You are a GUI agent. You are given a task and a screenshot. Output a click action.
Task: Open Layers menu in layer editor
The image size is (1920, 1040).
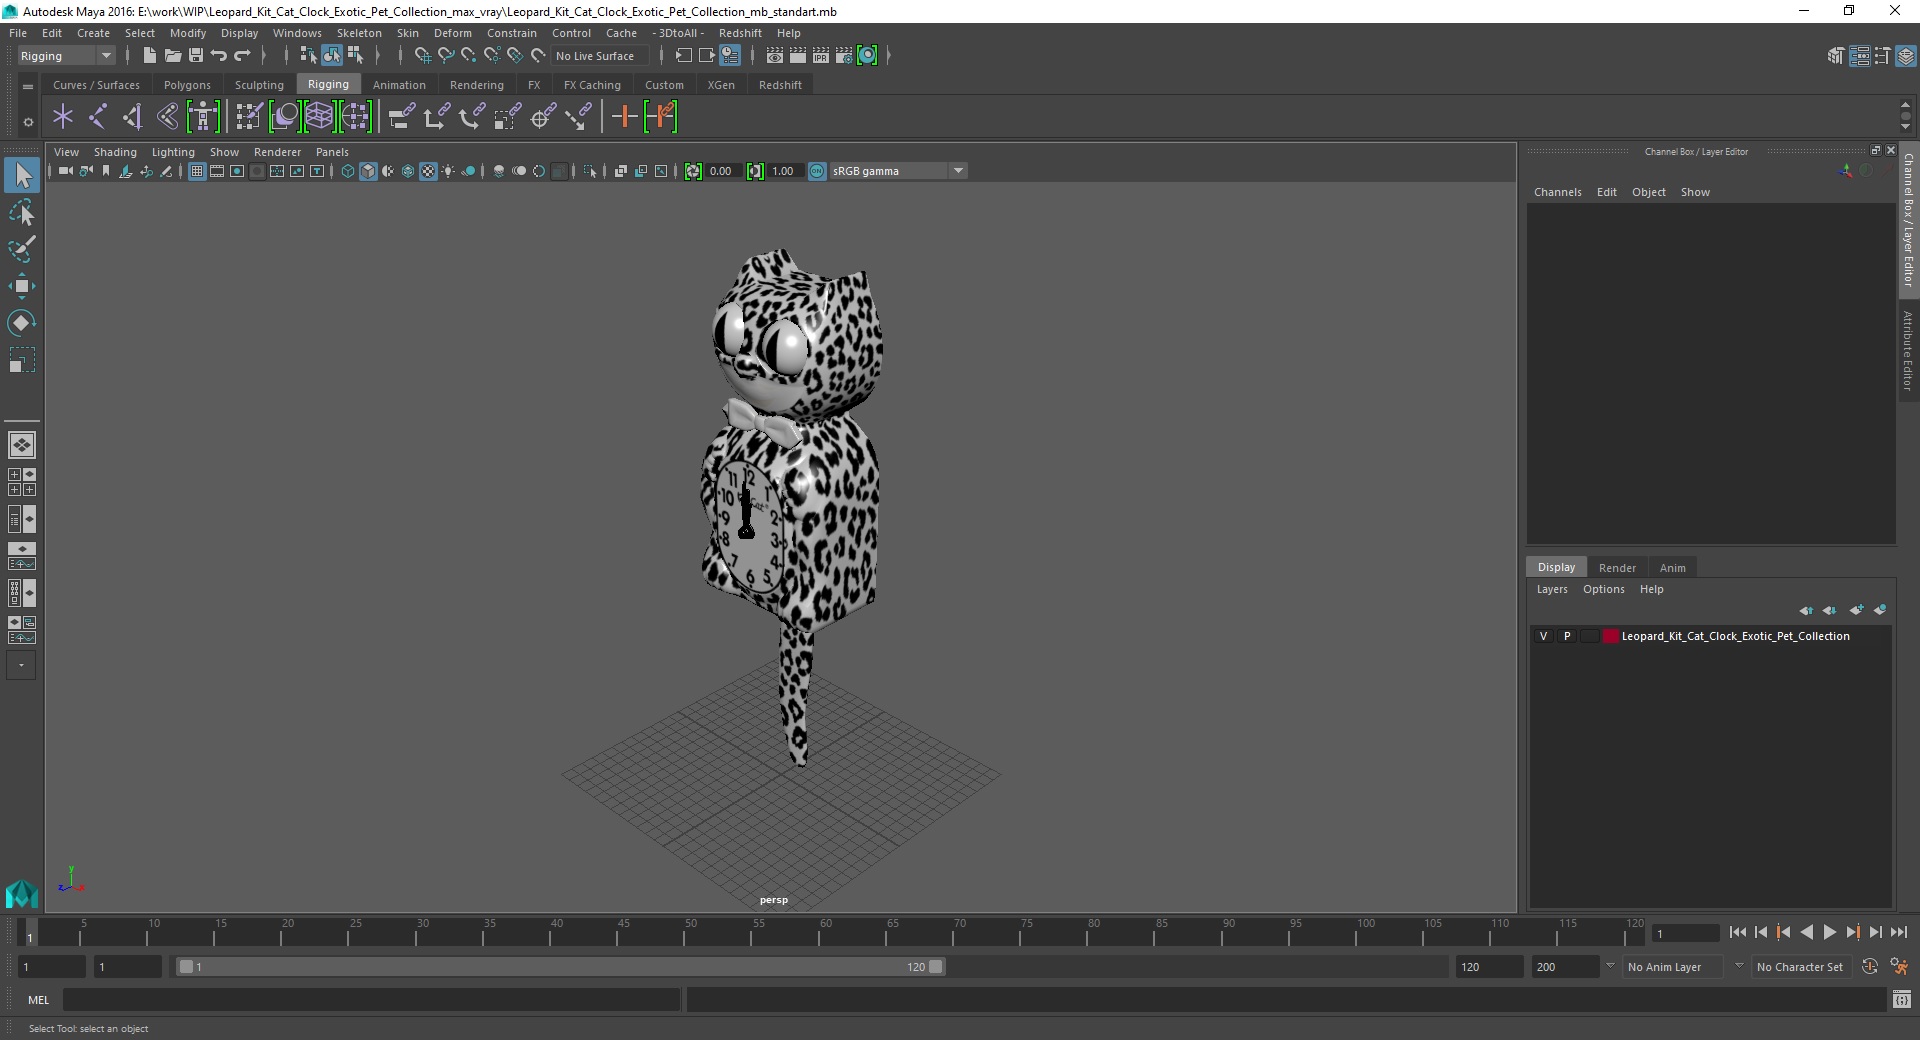point(1552,589)
